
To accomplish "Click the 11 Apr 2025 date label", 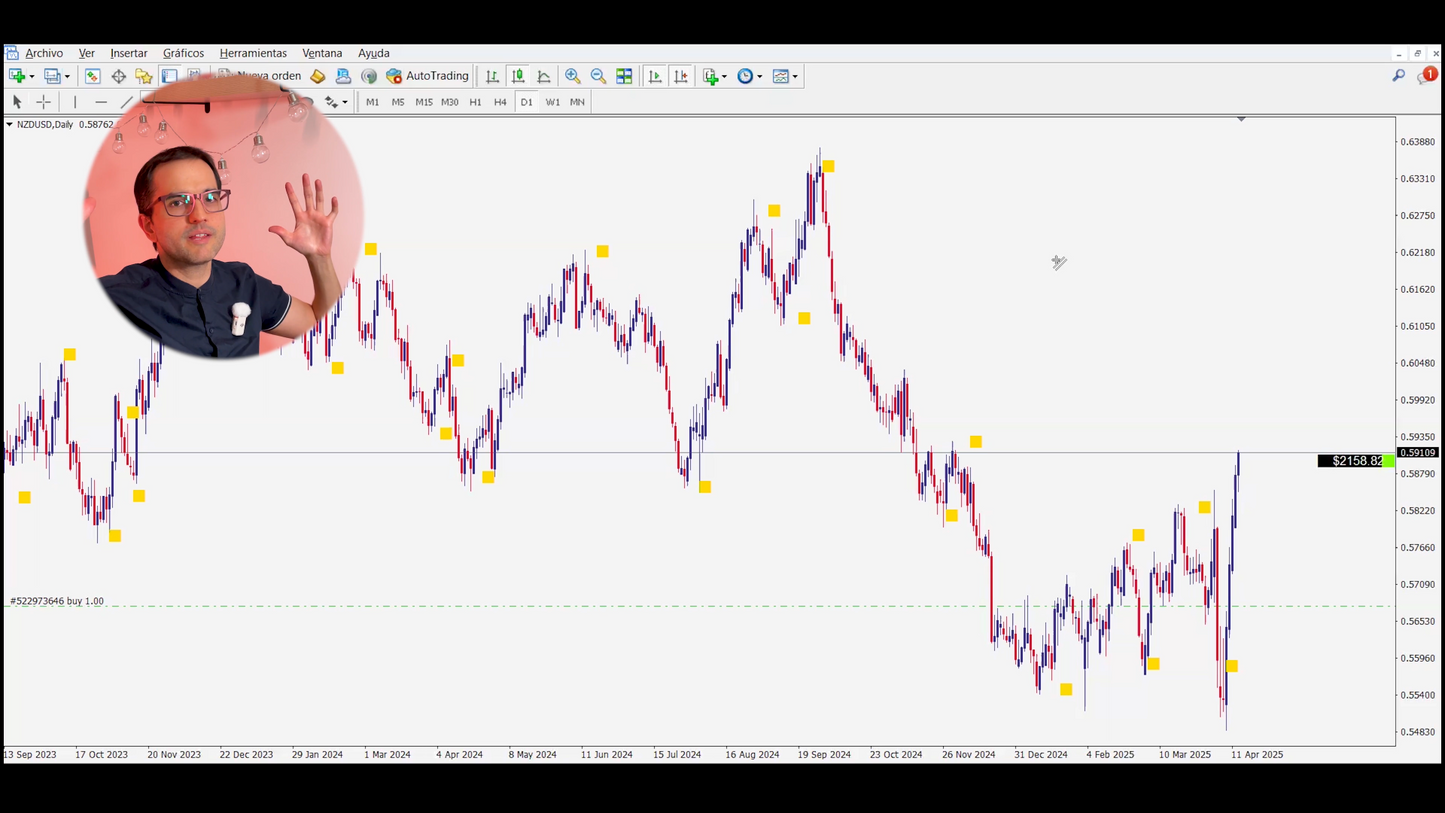I will (x=1257, y=755).
